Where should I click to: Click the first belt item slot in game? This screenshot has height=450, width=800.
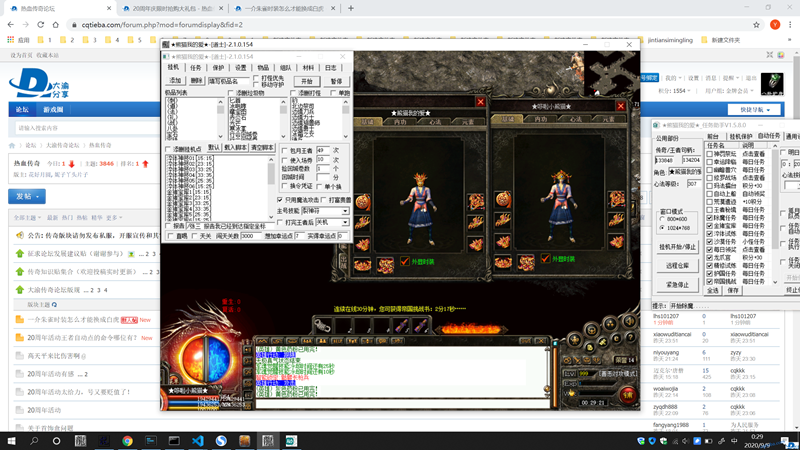[322, 325]
